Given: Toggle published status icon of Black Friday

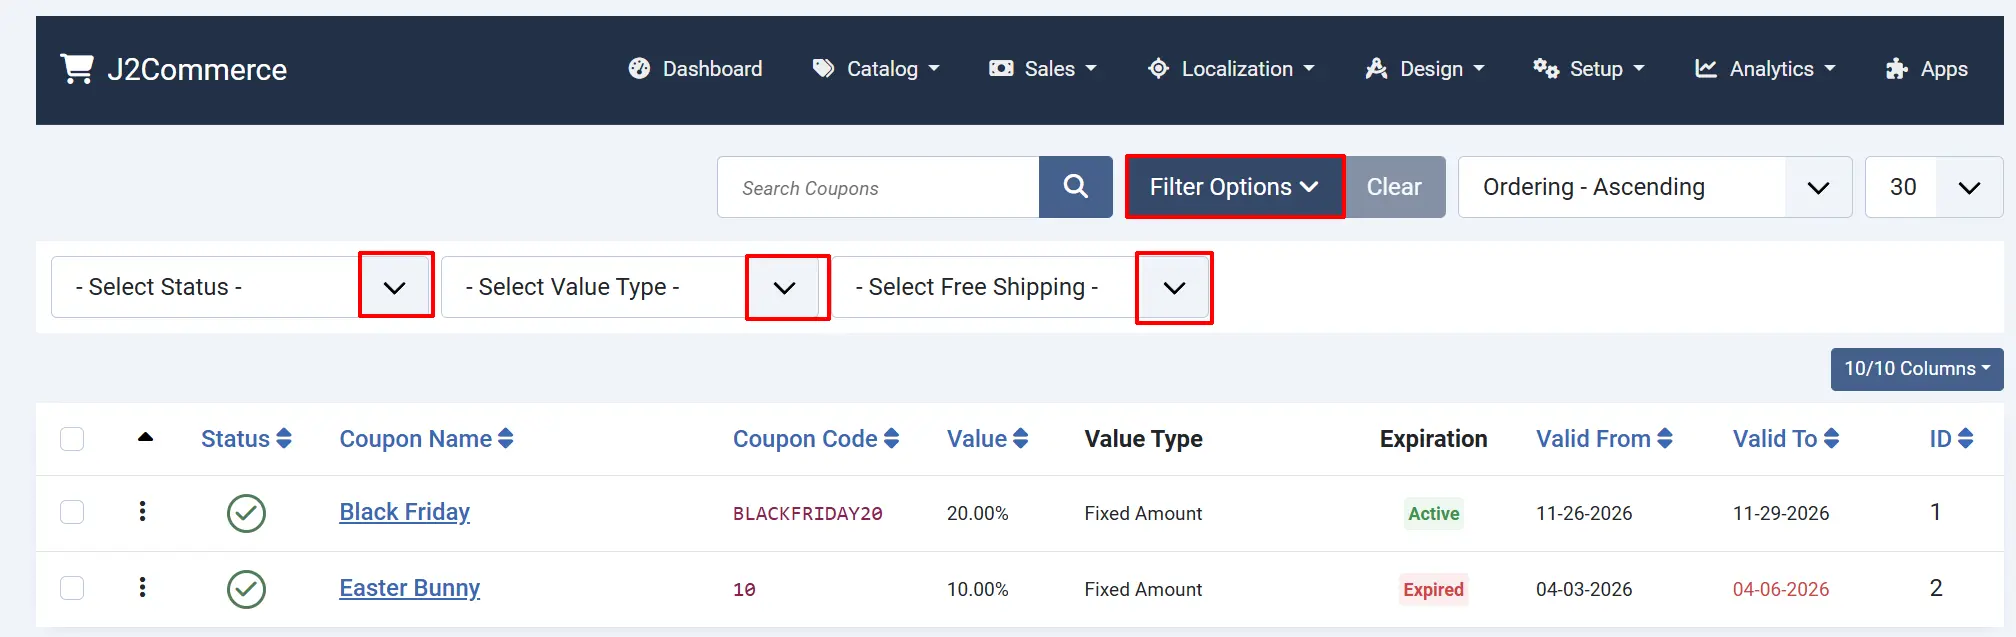Looking at the screenshot, I should point(246,513).
